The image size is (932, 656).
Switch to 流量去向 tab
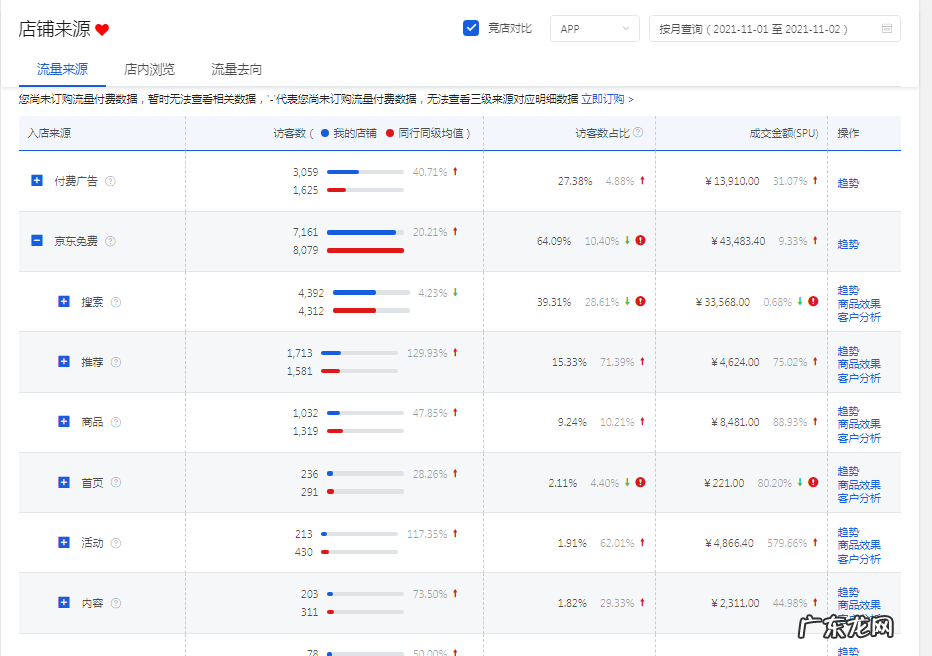(236, 69)
